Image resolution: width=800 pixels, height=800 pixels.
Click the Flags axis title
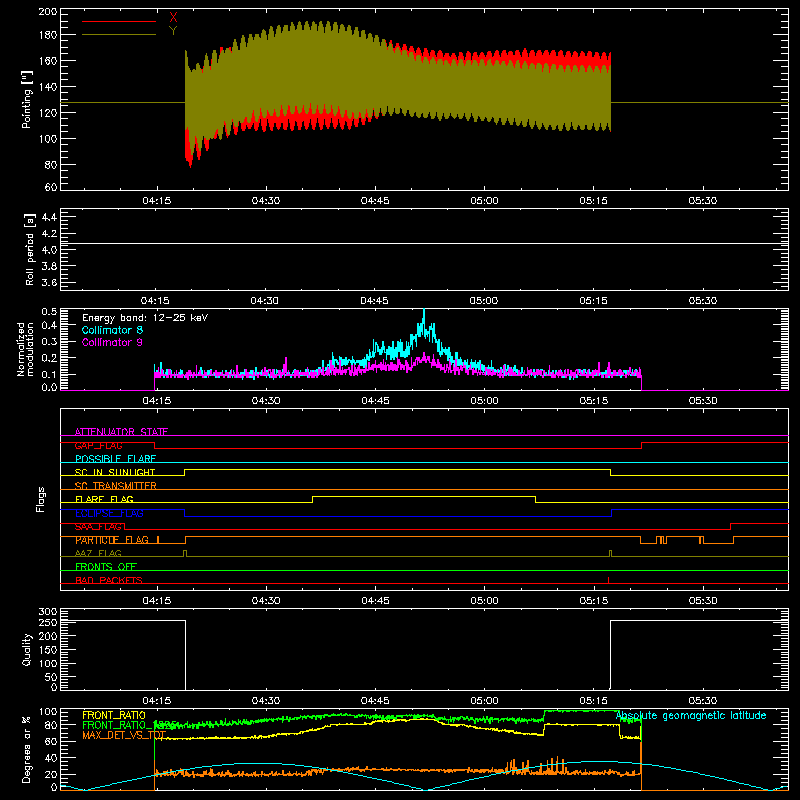(x=41, y=499)
